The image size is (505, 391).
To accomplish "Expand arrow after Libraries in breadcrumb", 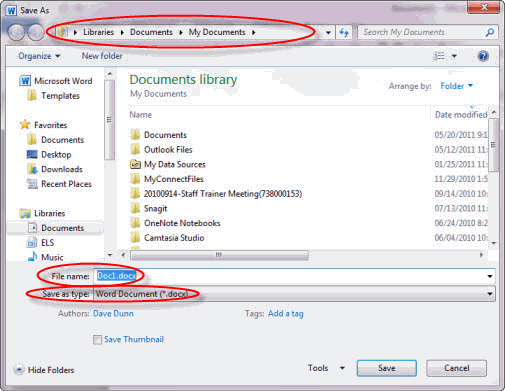I will [x=122, y=32].
